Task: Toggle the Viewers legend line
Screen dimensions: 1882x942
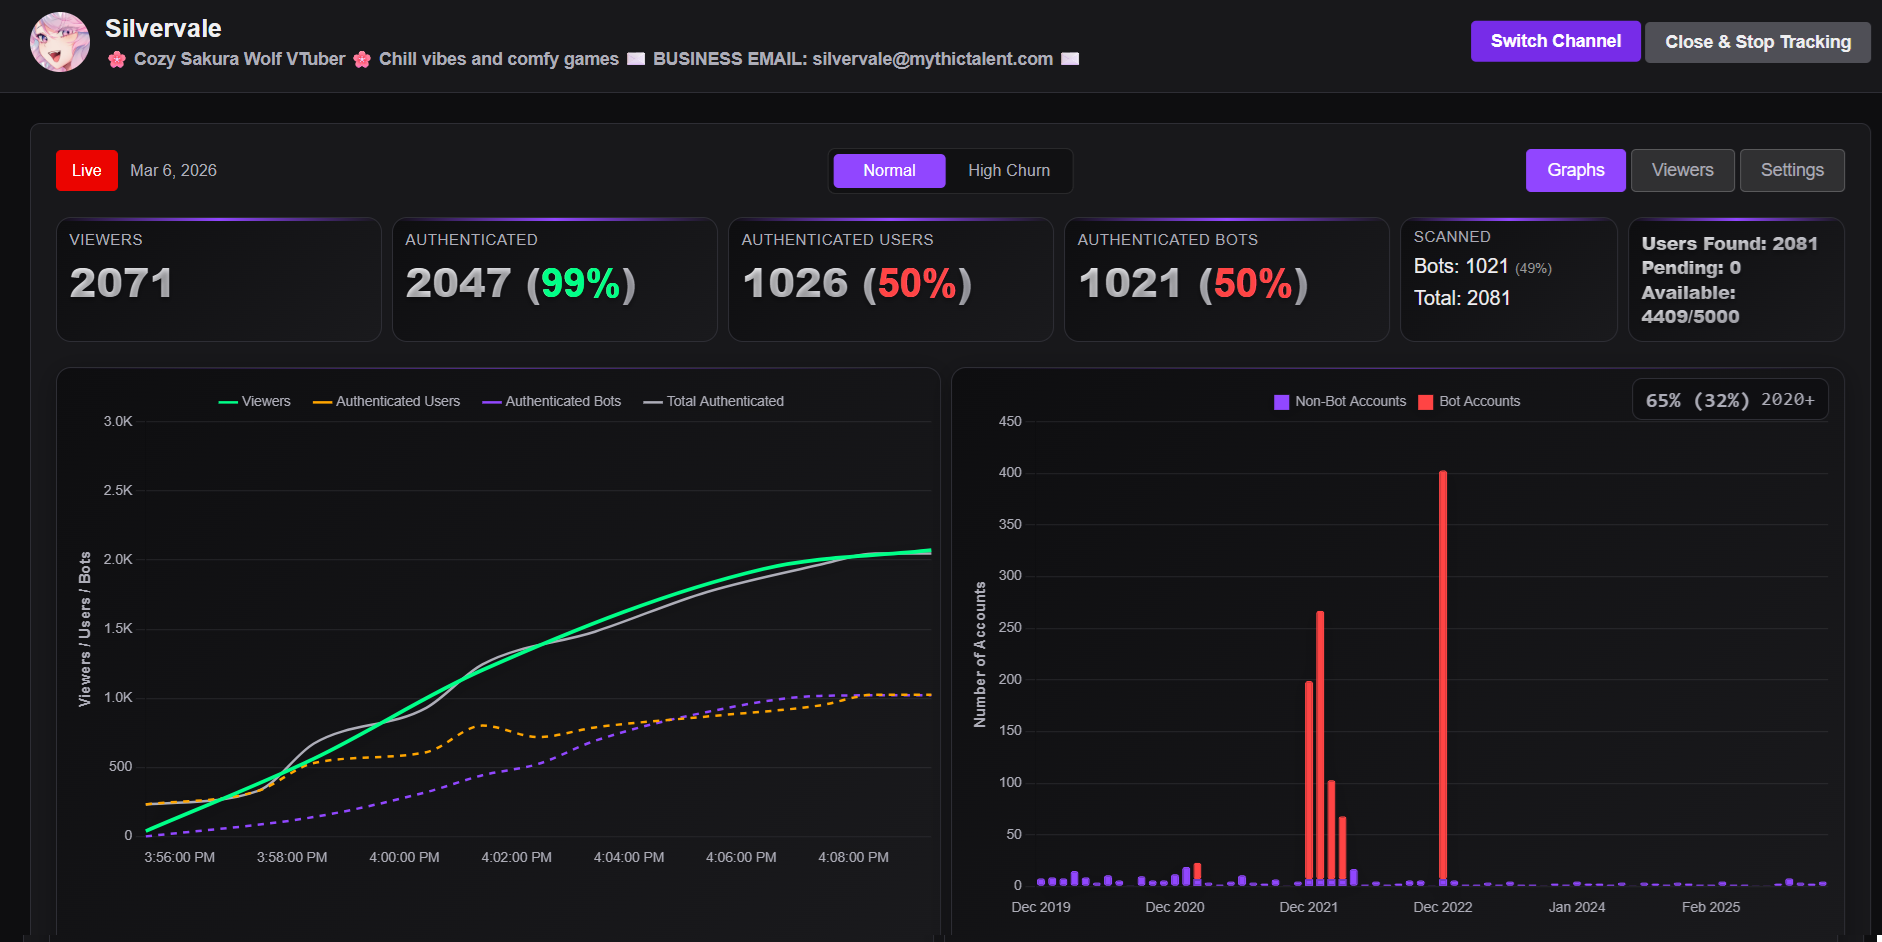Action: pyautogui.click(x=254, y=401)
